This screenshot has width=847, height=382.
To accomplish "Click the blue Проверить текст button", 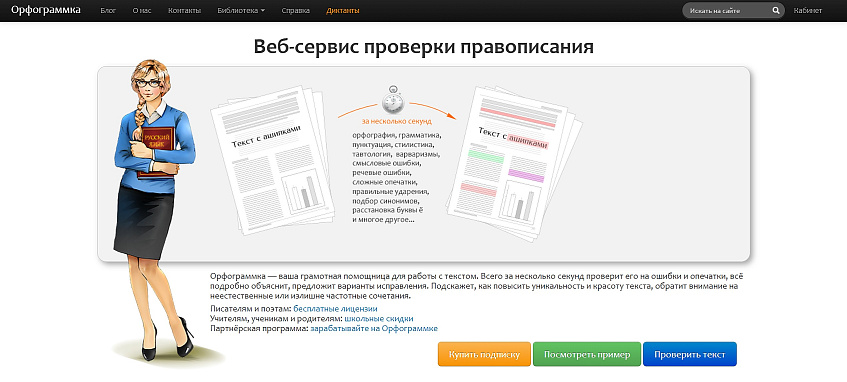I will [x=690, y=354].
